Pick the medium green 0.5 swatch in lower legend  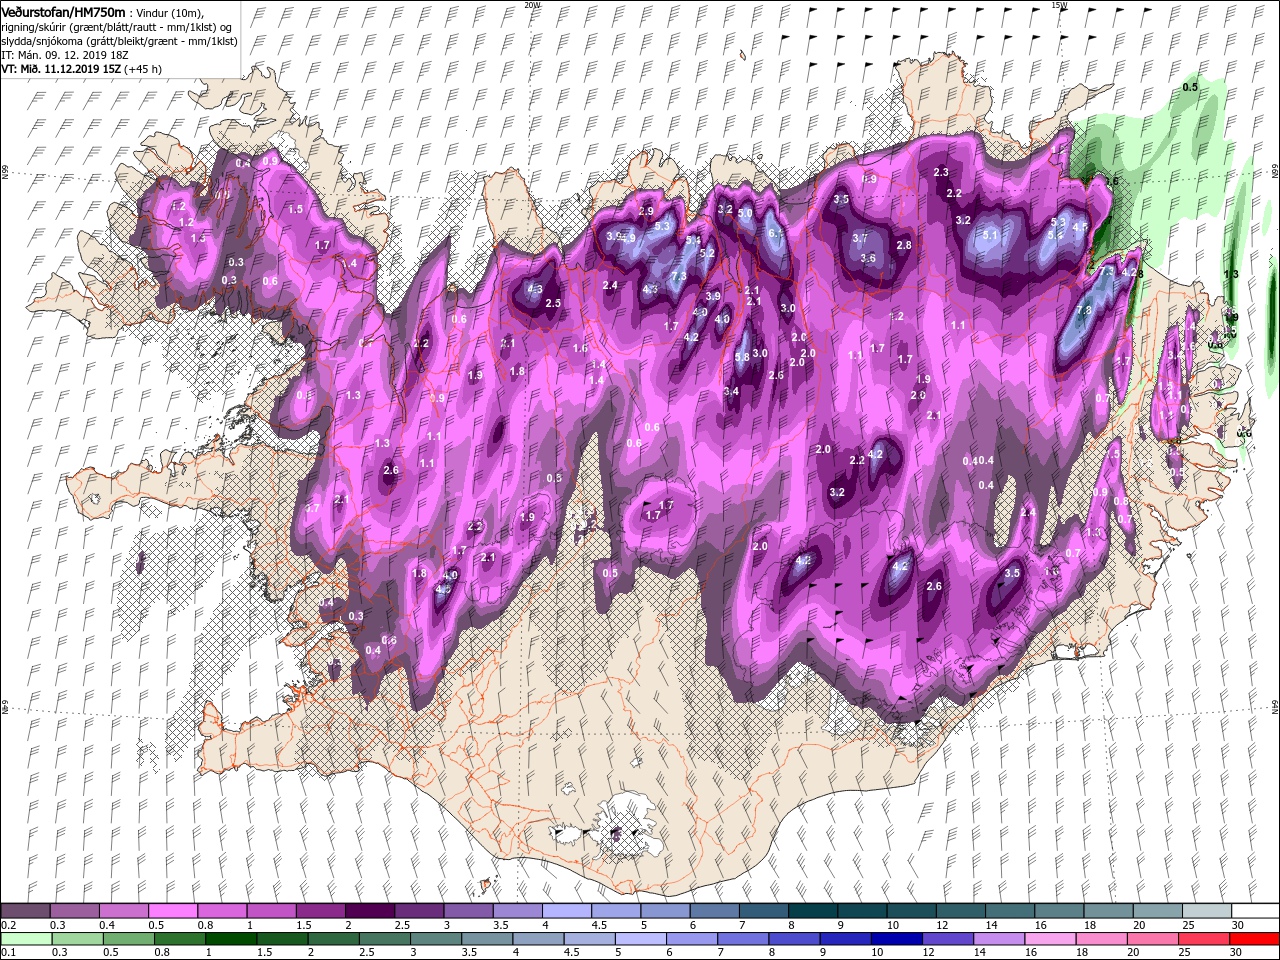pyautogui.click(x=128, y=938)
